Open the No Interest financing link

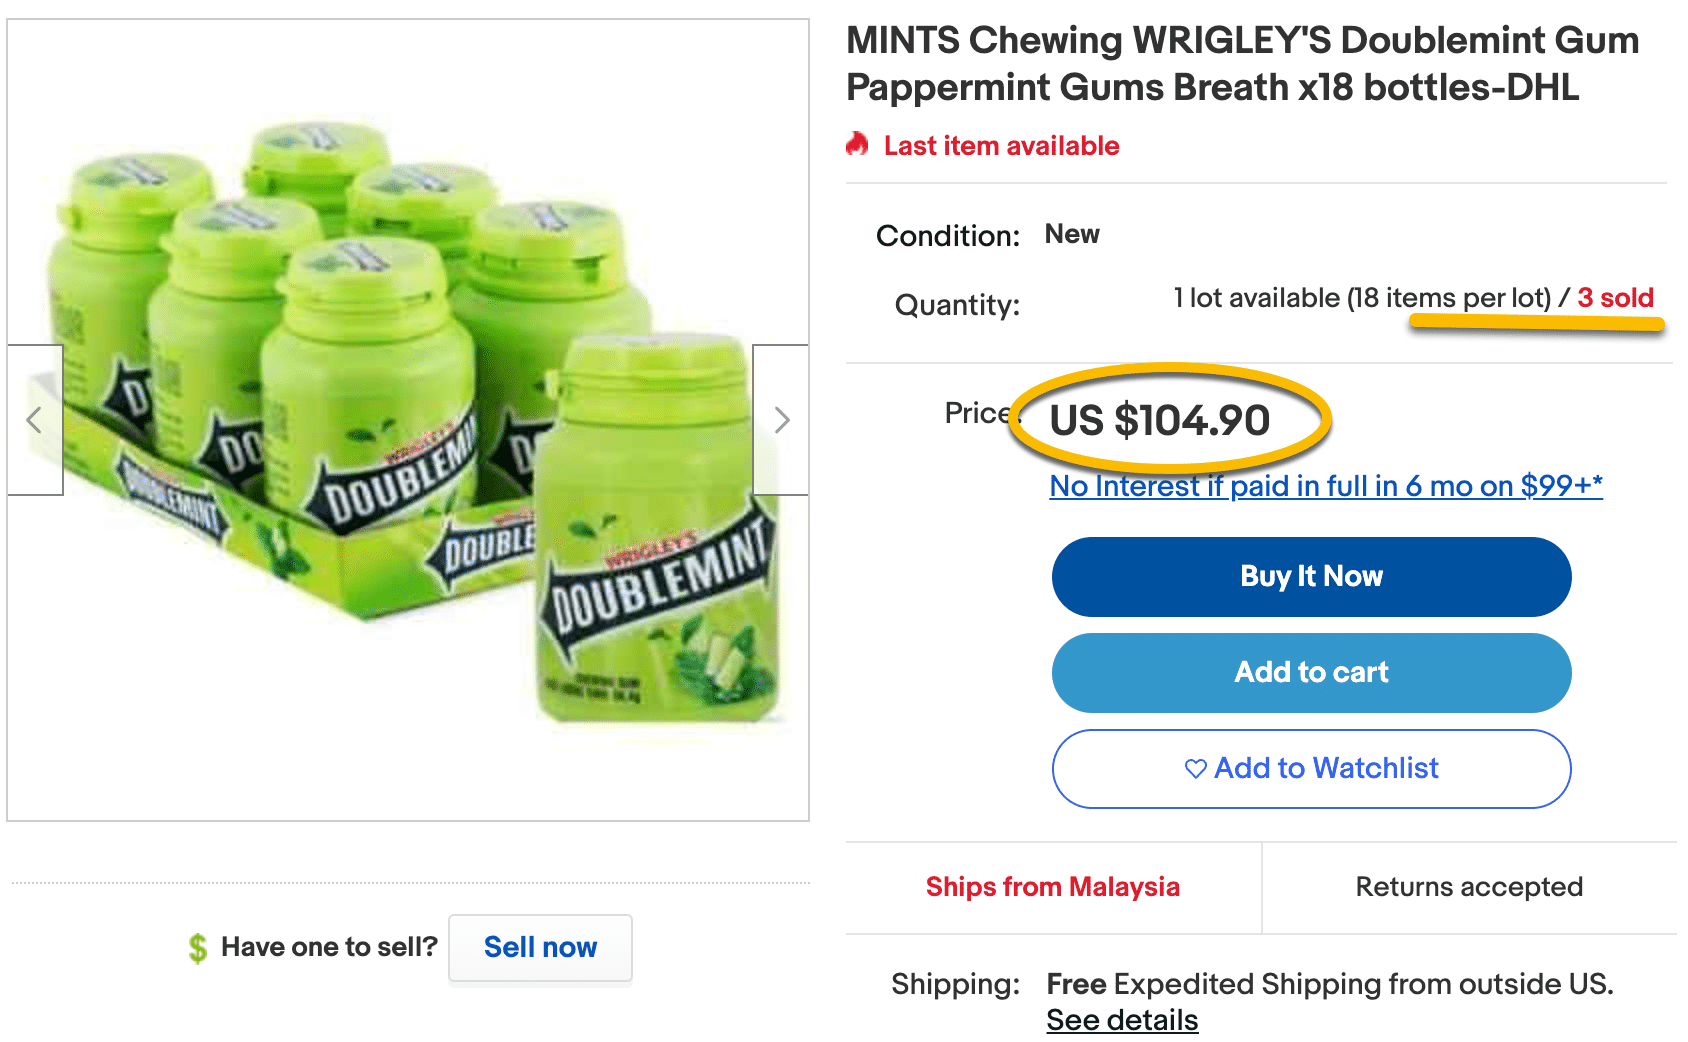point(1326,486)
